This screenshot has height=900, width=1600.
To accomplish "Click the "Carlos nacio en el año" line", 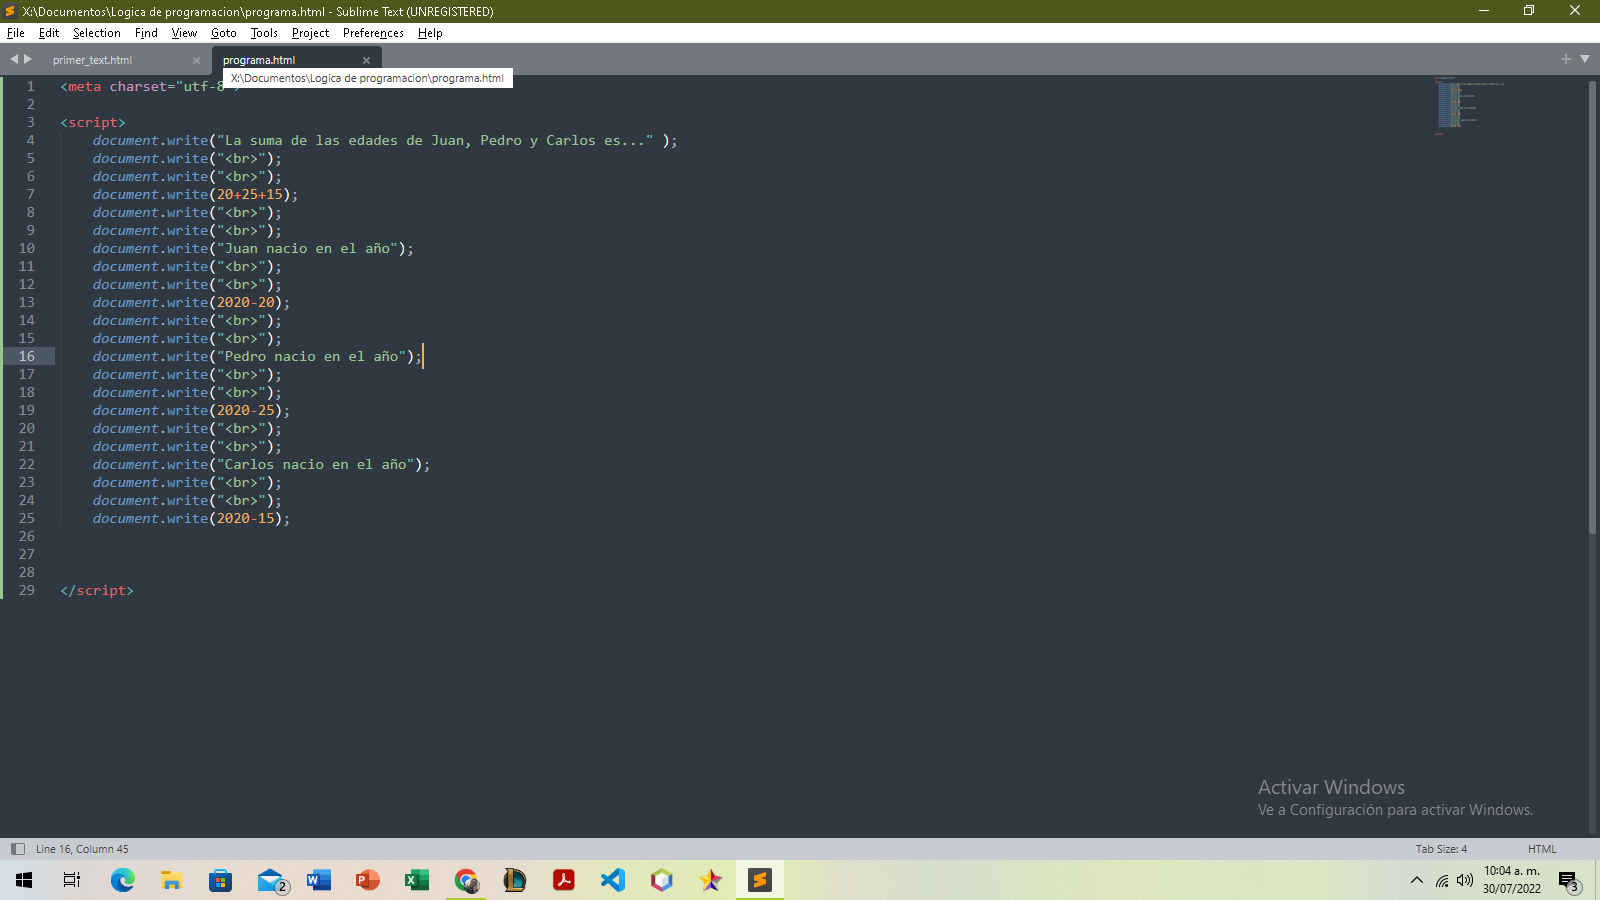I will [x=261, y=464].
